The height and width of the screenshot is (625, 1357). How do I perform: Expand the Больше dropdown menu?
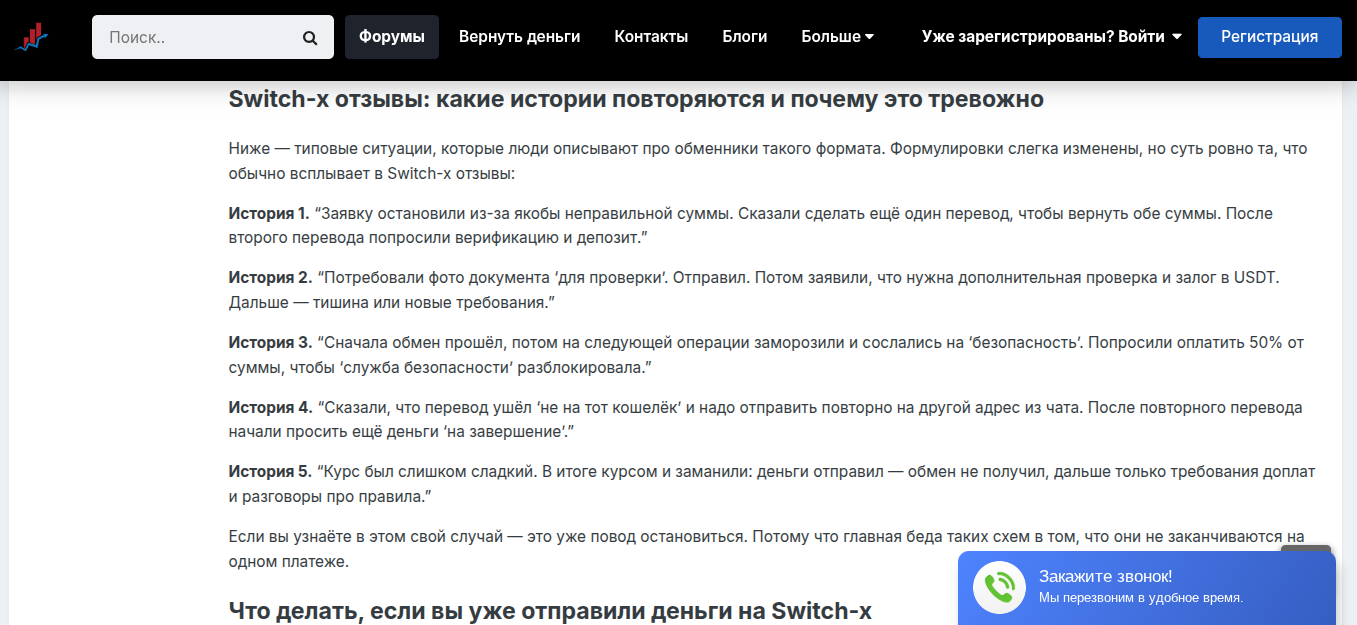(831, 37)
